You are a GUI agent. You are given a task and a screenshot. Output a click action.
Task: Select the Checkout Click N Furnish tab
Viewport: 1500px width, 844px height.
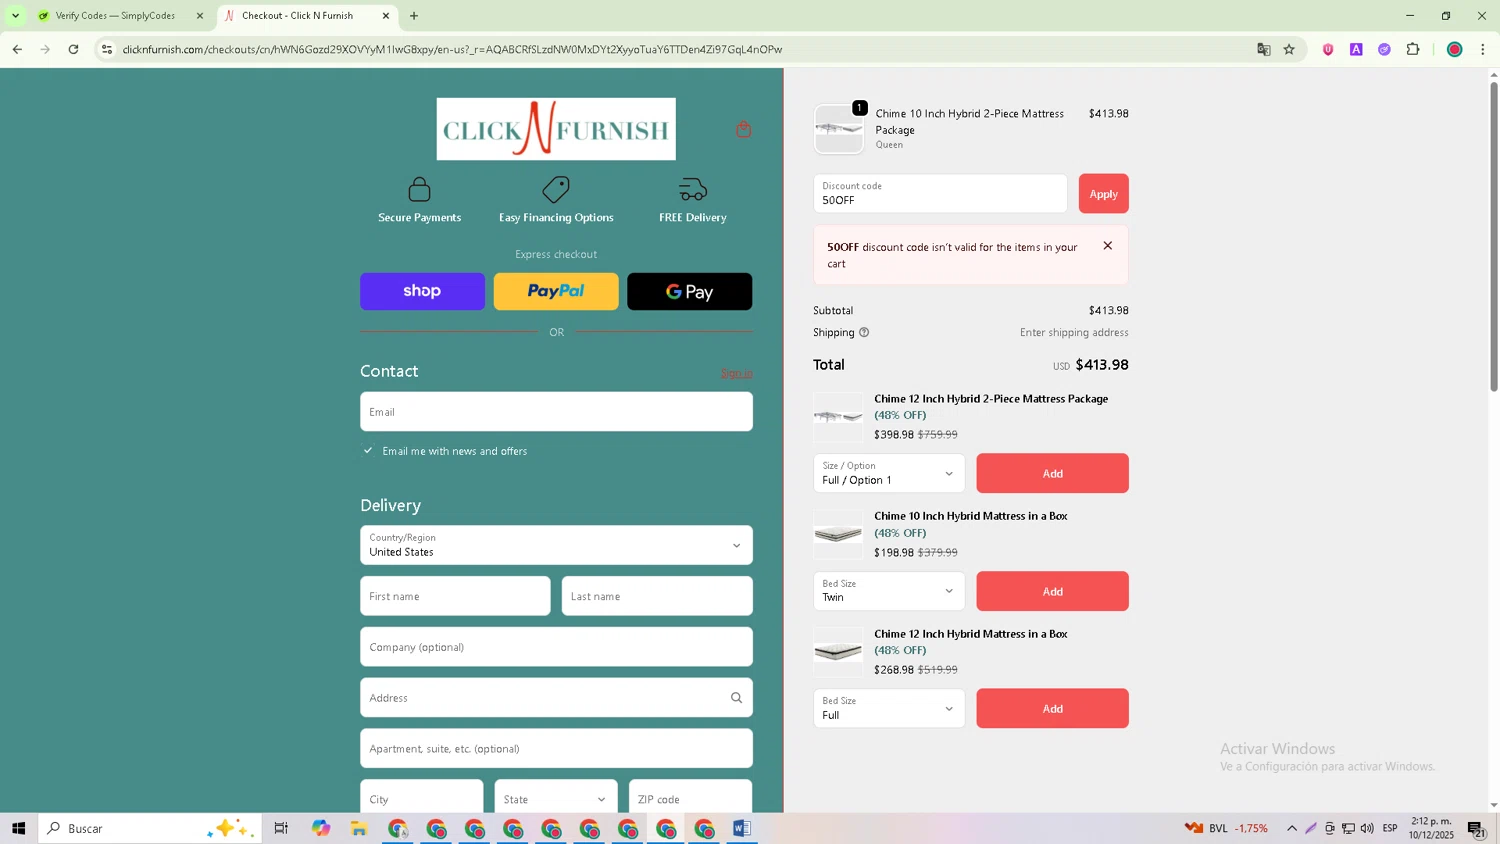[298, 16]
